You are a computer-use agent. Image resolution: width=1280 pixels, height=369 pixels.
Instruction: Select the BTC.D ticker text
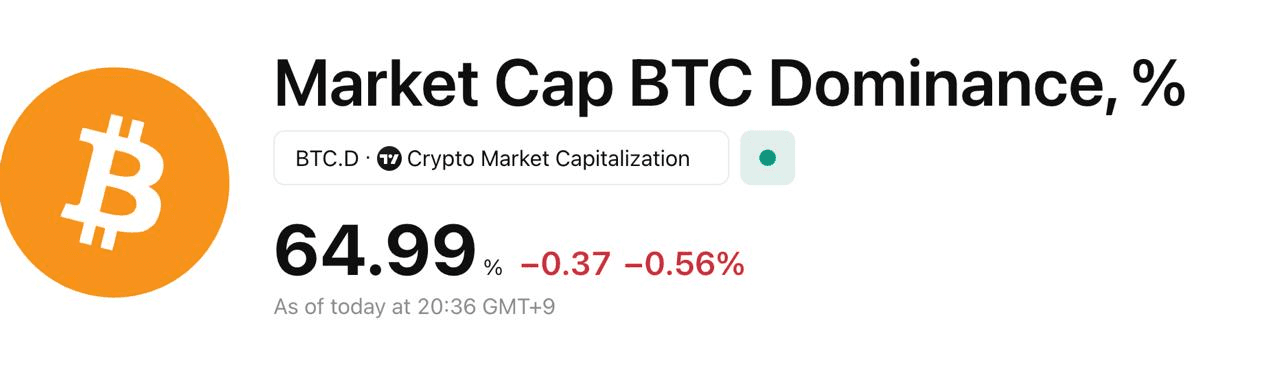[x=326, y=158]
